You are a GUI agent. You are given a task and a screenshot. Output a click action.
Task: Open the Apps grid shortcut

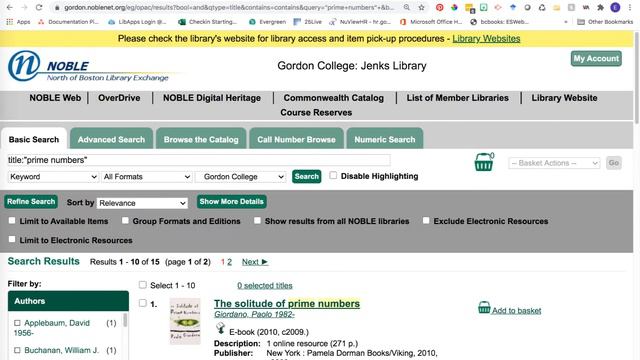point(18,22)
